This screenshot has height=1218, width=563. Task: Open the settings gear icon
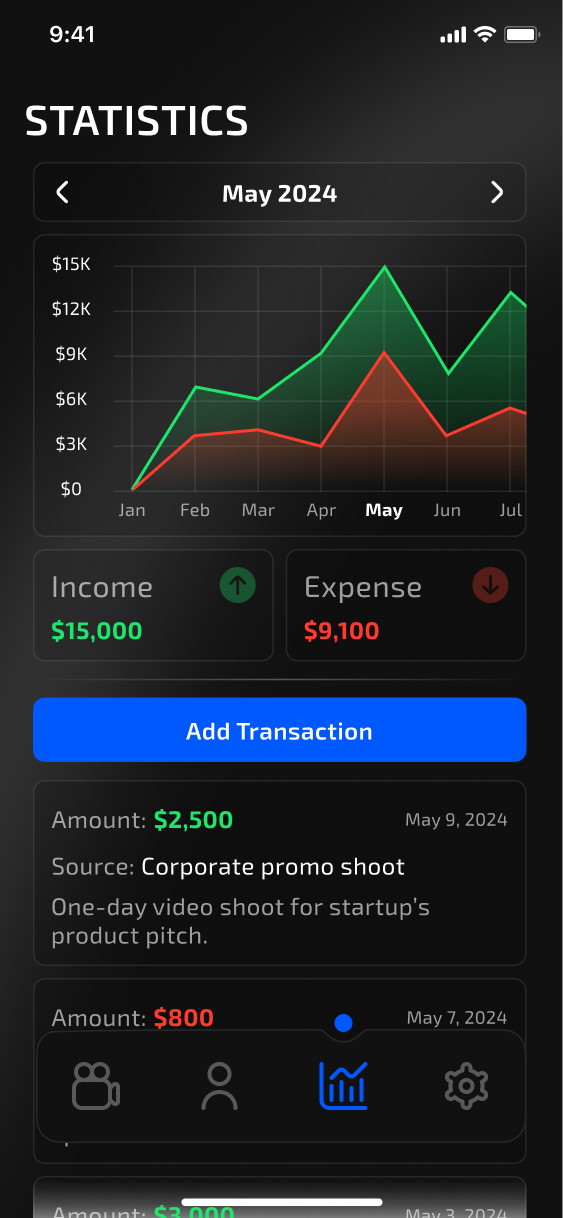pyautogui.click(x=465, y=1086)
